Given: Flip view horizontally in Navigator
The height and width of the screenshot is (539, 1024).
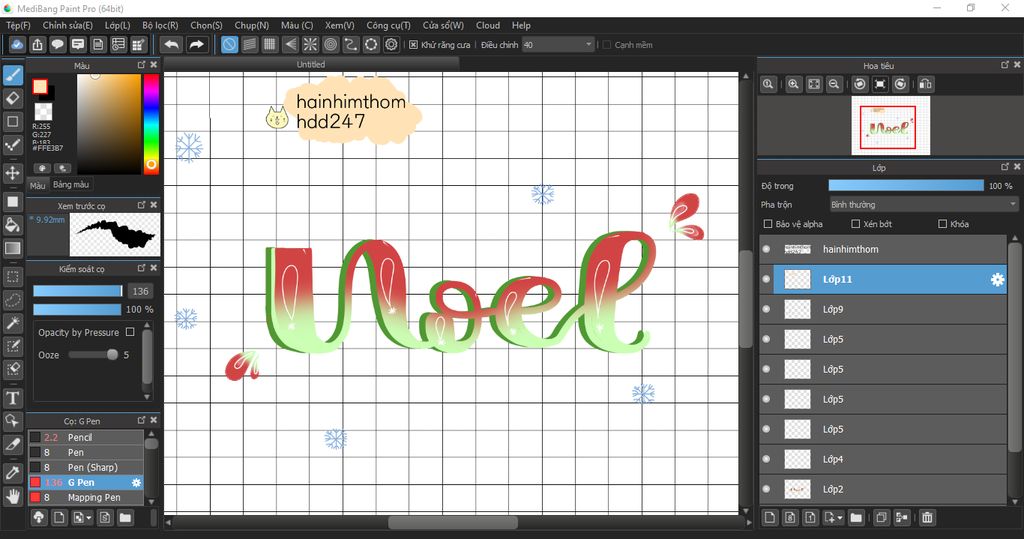Looking at the screenshot, I should [x=925, y=84].
